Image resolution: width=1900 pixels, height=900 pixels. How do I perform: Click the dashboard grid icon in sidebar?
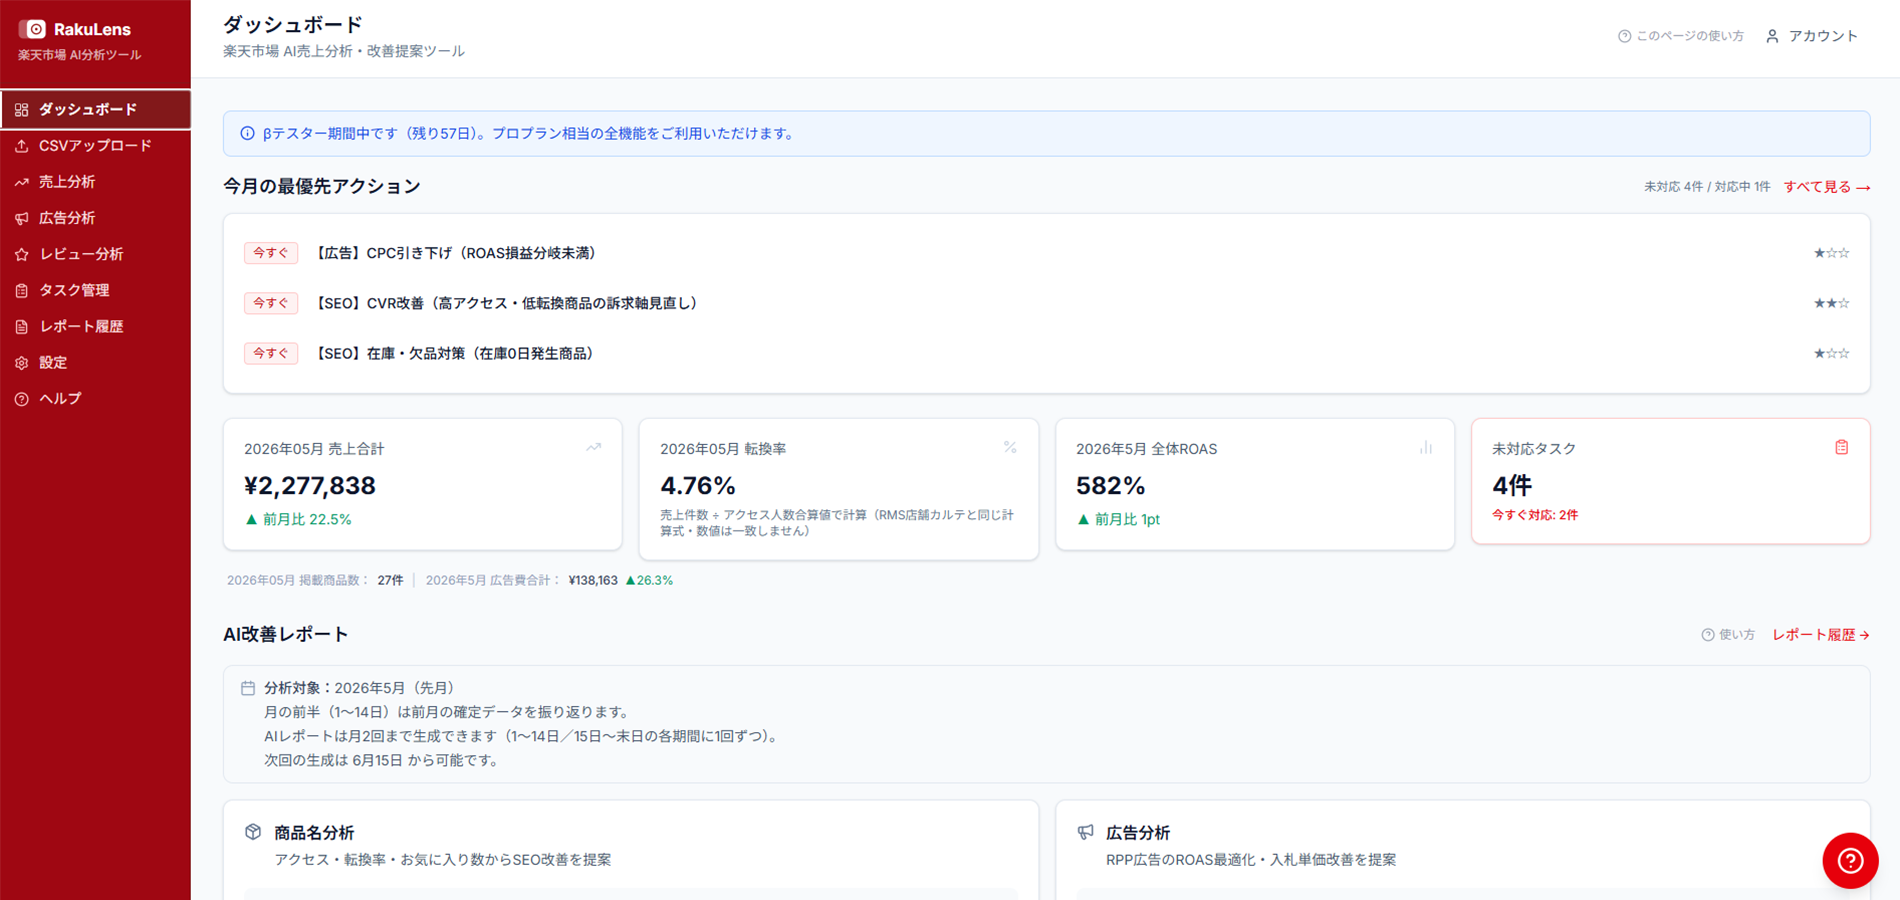pyautogui.click(x=22, y=110)
